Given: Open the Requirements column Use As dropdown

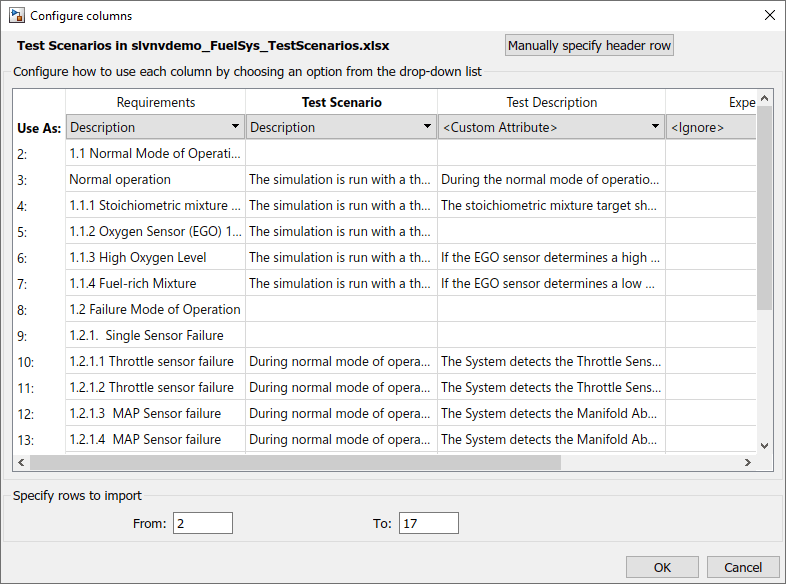Looking at the screenshot, I should pos(155,127).
